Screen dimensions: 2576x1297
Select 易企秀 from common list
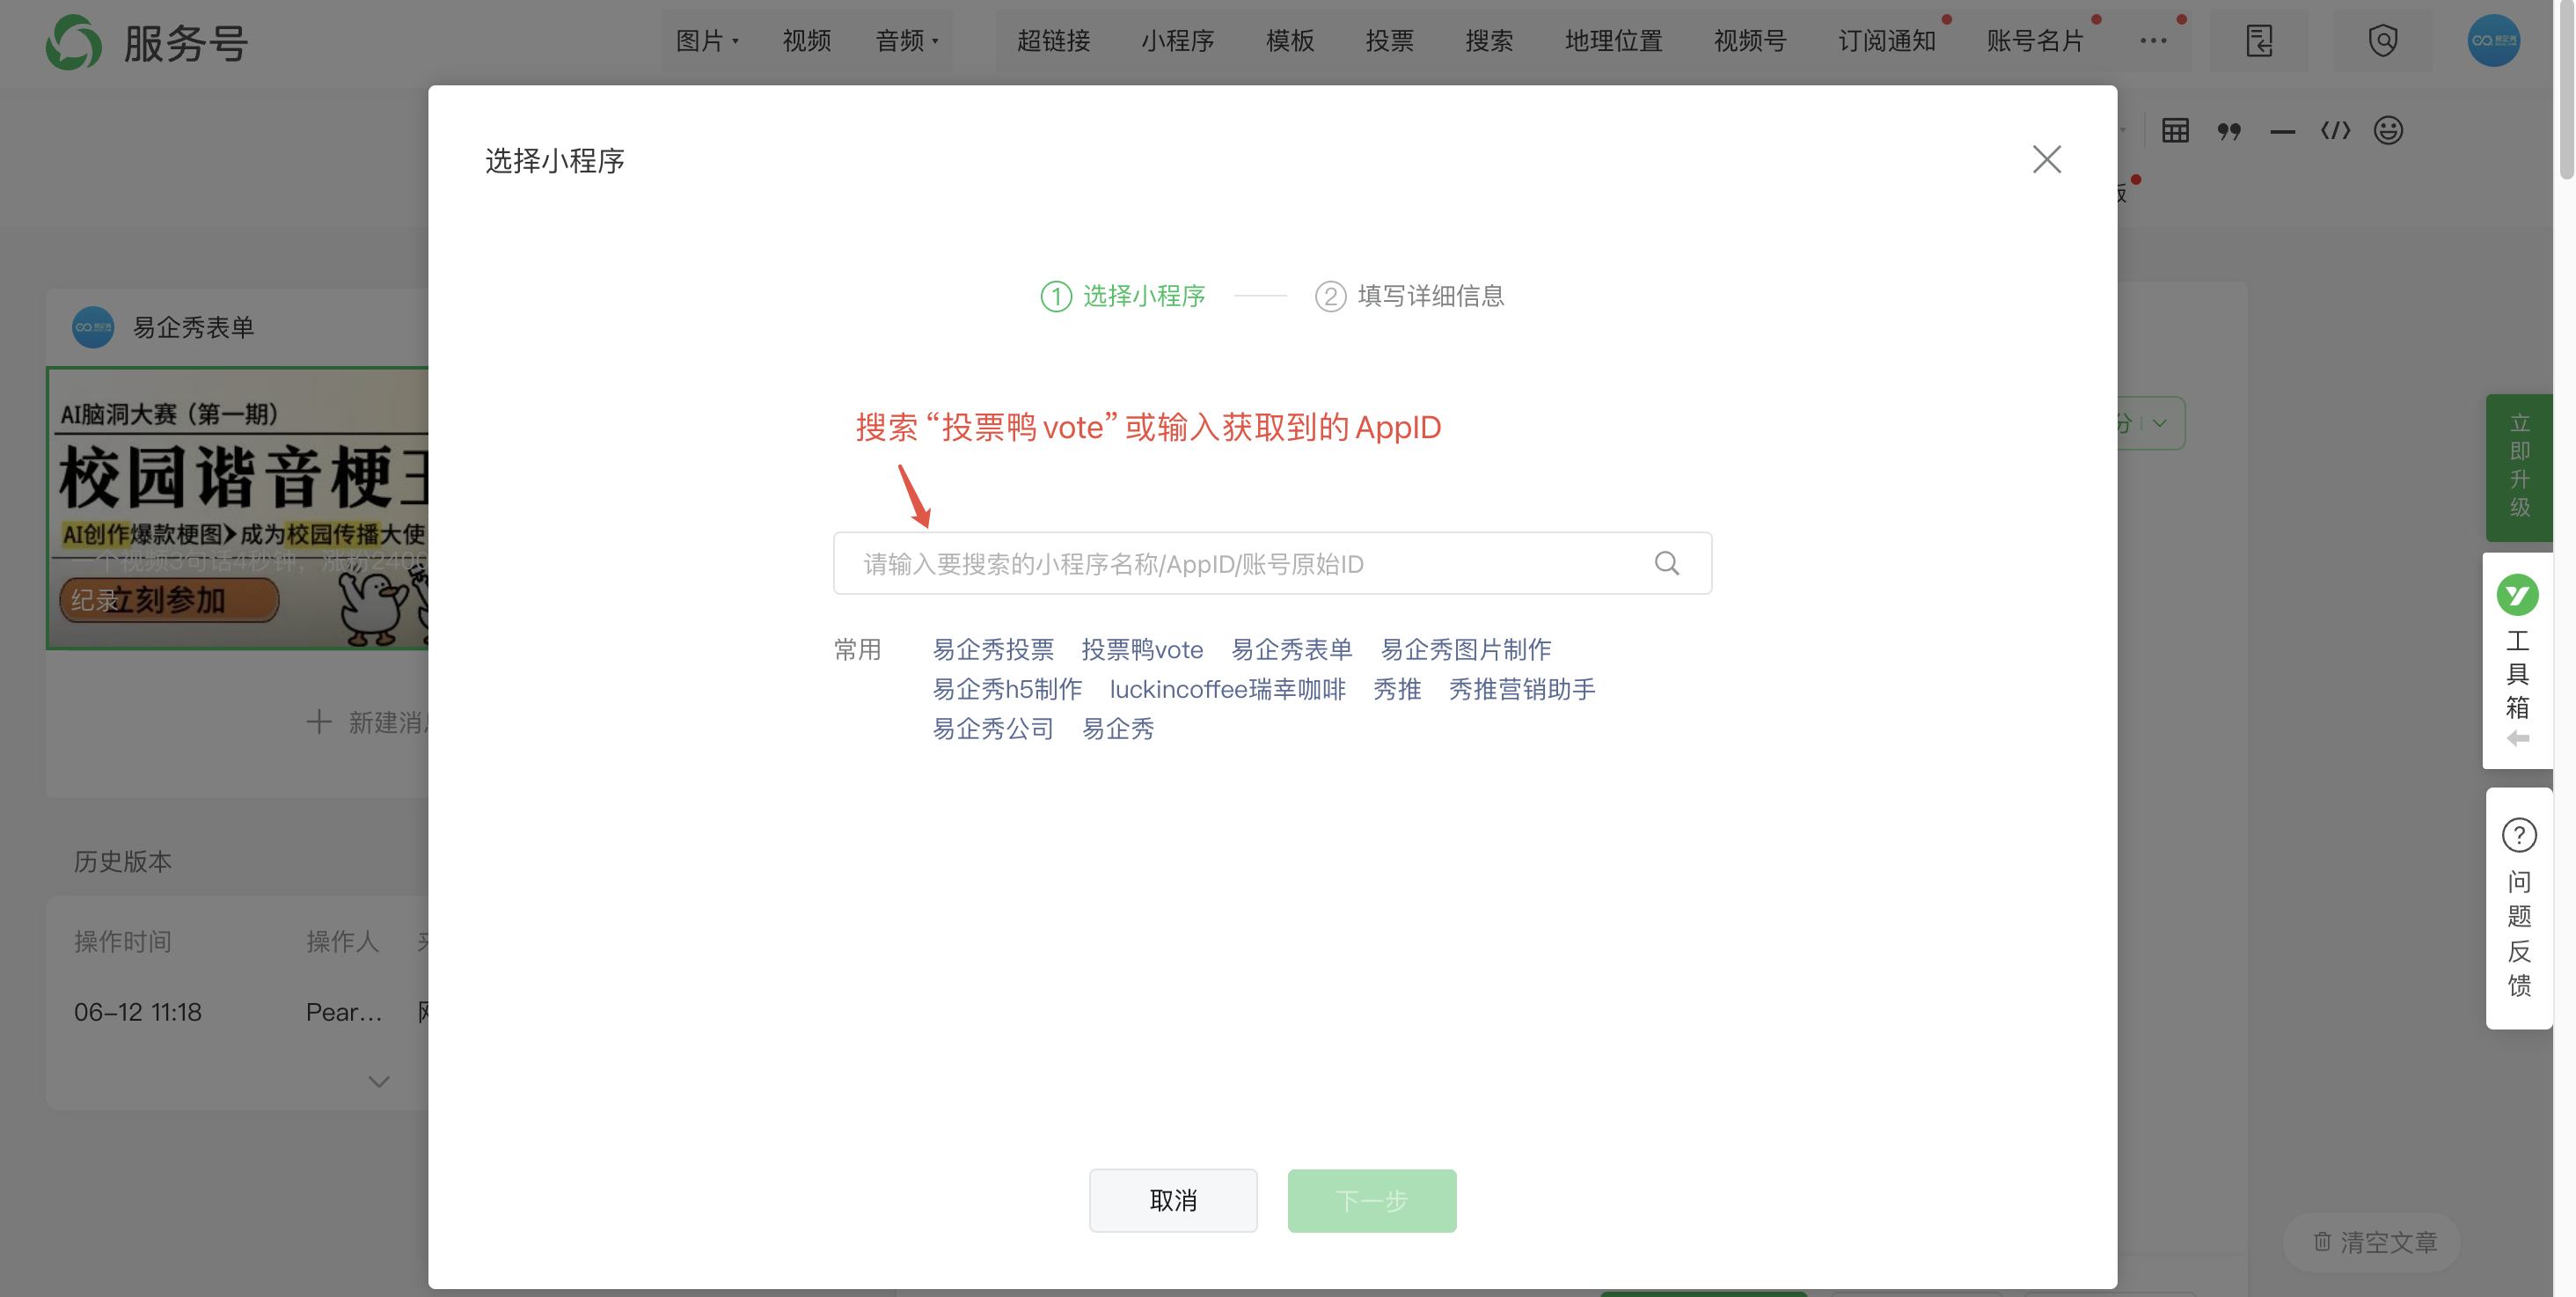(1118, 729)
